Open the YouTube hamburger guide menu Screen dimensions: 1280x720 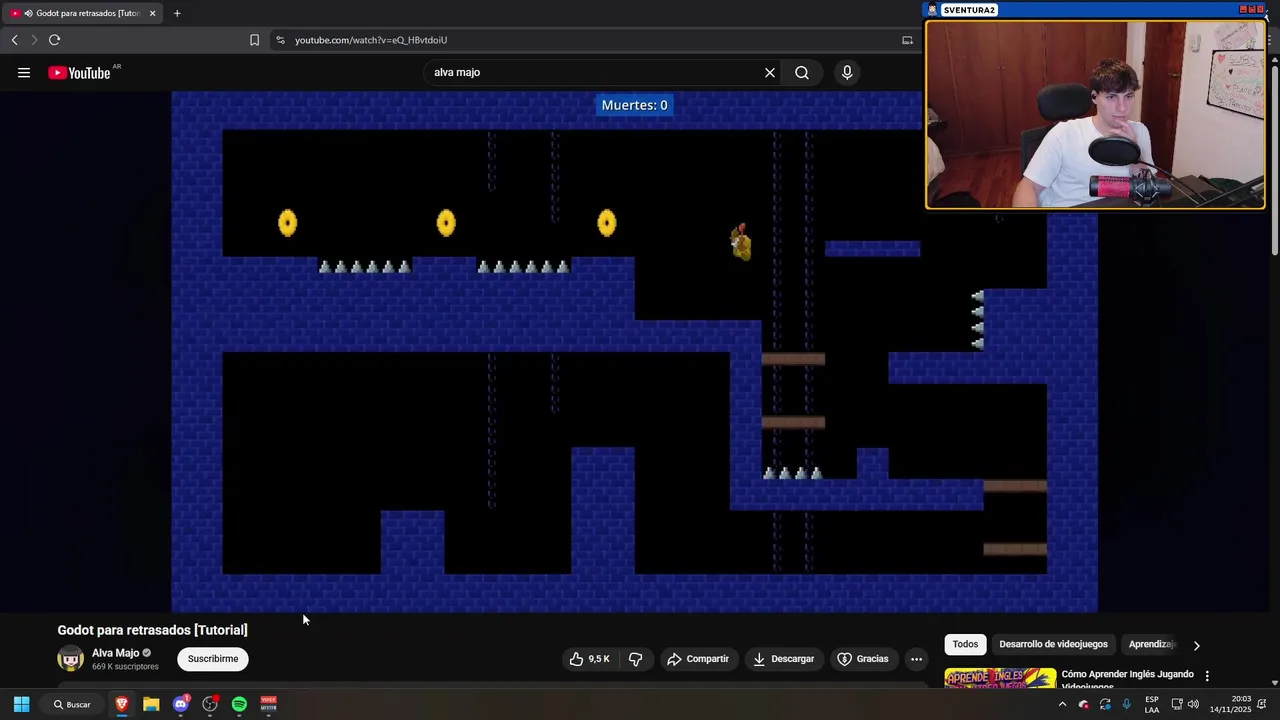(x=24, y=73)
